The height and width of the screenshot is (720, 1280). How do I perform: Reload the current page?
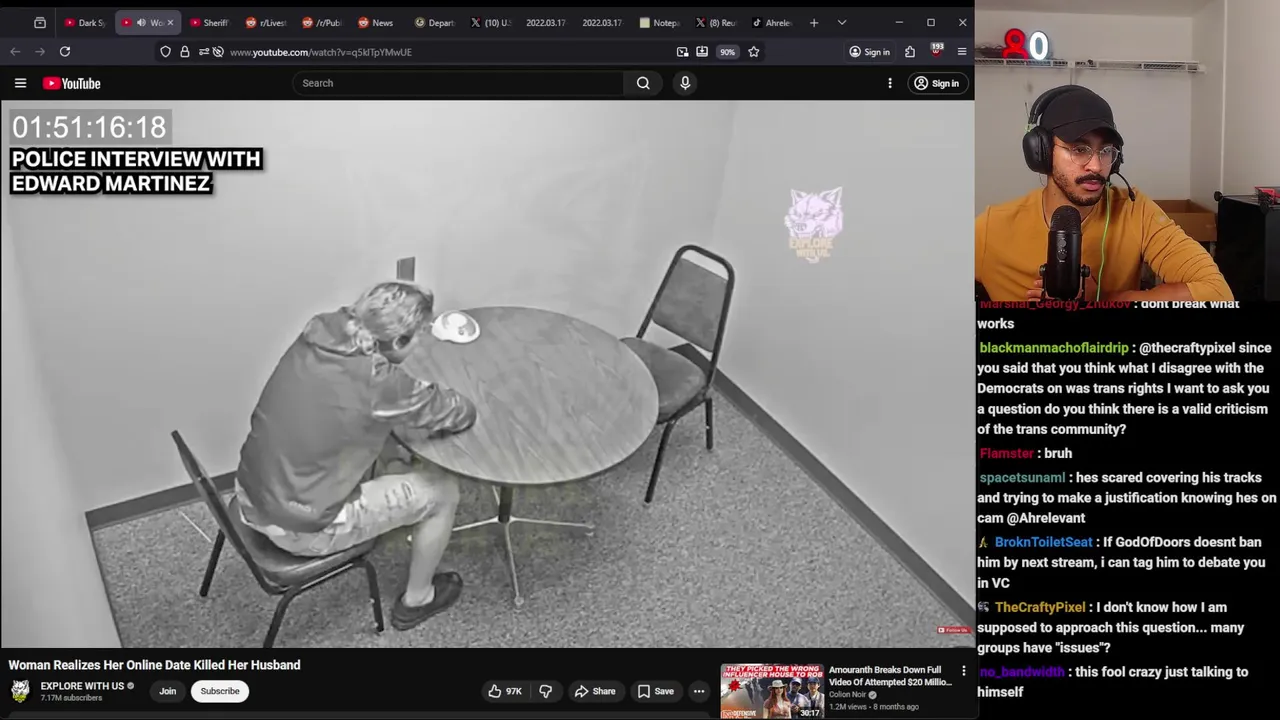point(65,52)
